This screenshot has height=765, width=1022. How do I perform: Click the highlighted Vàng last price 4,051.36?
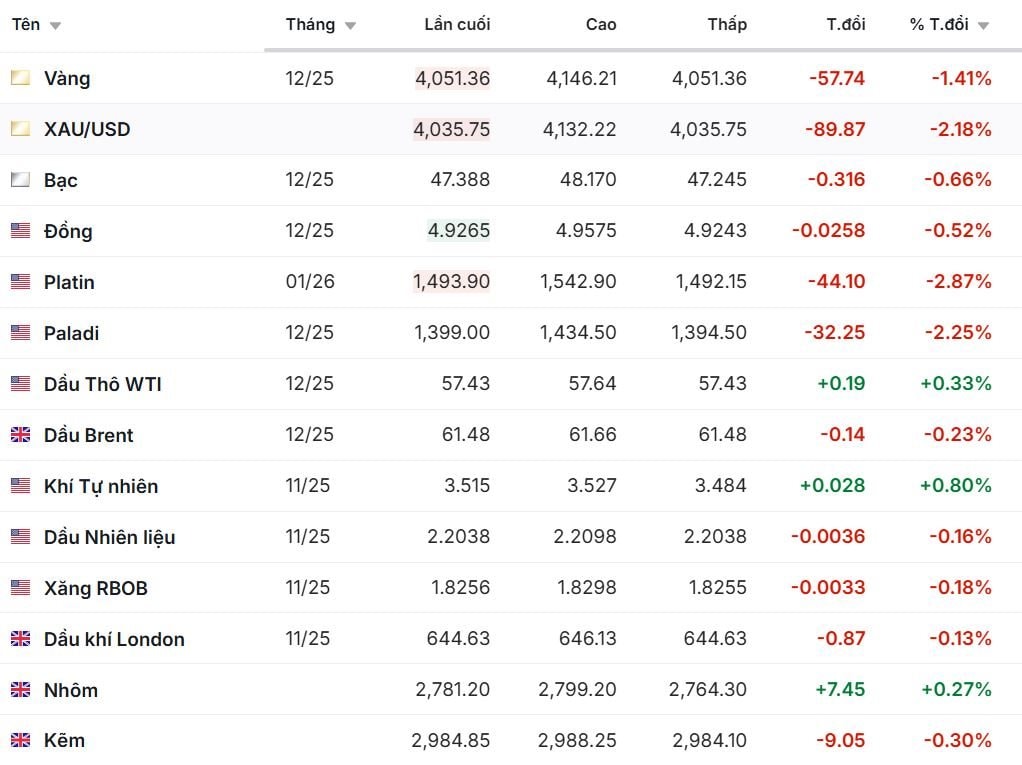point(452,78)
